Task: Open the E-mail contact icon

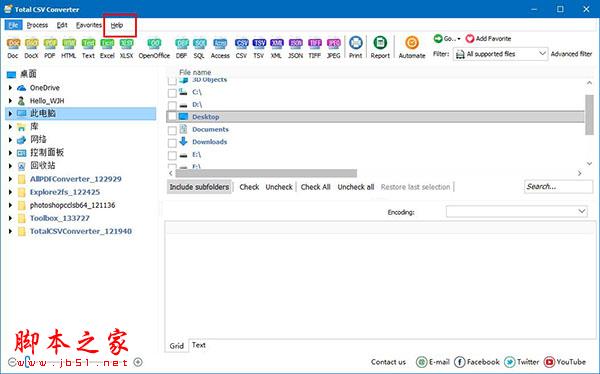Action: (x=421, y=362)
